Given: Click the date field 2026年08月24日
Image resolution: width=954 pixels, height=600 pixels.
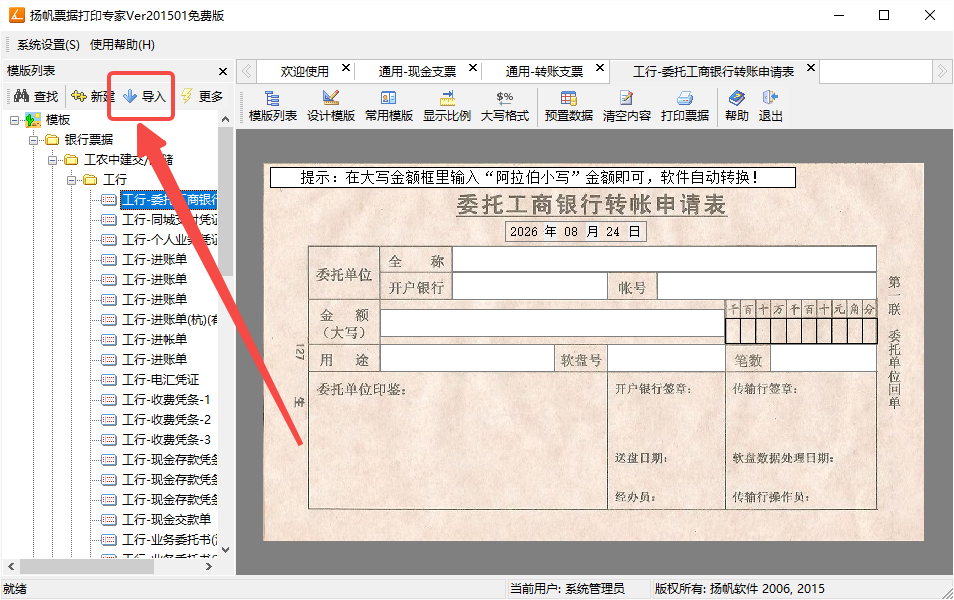Looking at the screenshot, I should pyautogui.click(x=576, y=232).
